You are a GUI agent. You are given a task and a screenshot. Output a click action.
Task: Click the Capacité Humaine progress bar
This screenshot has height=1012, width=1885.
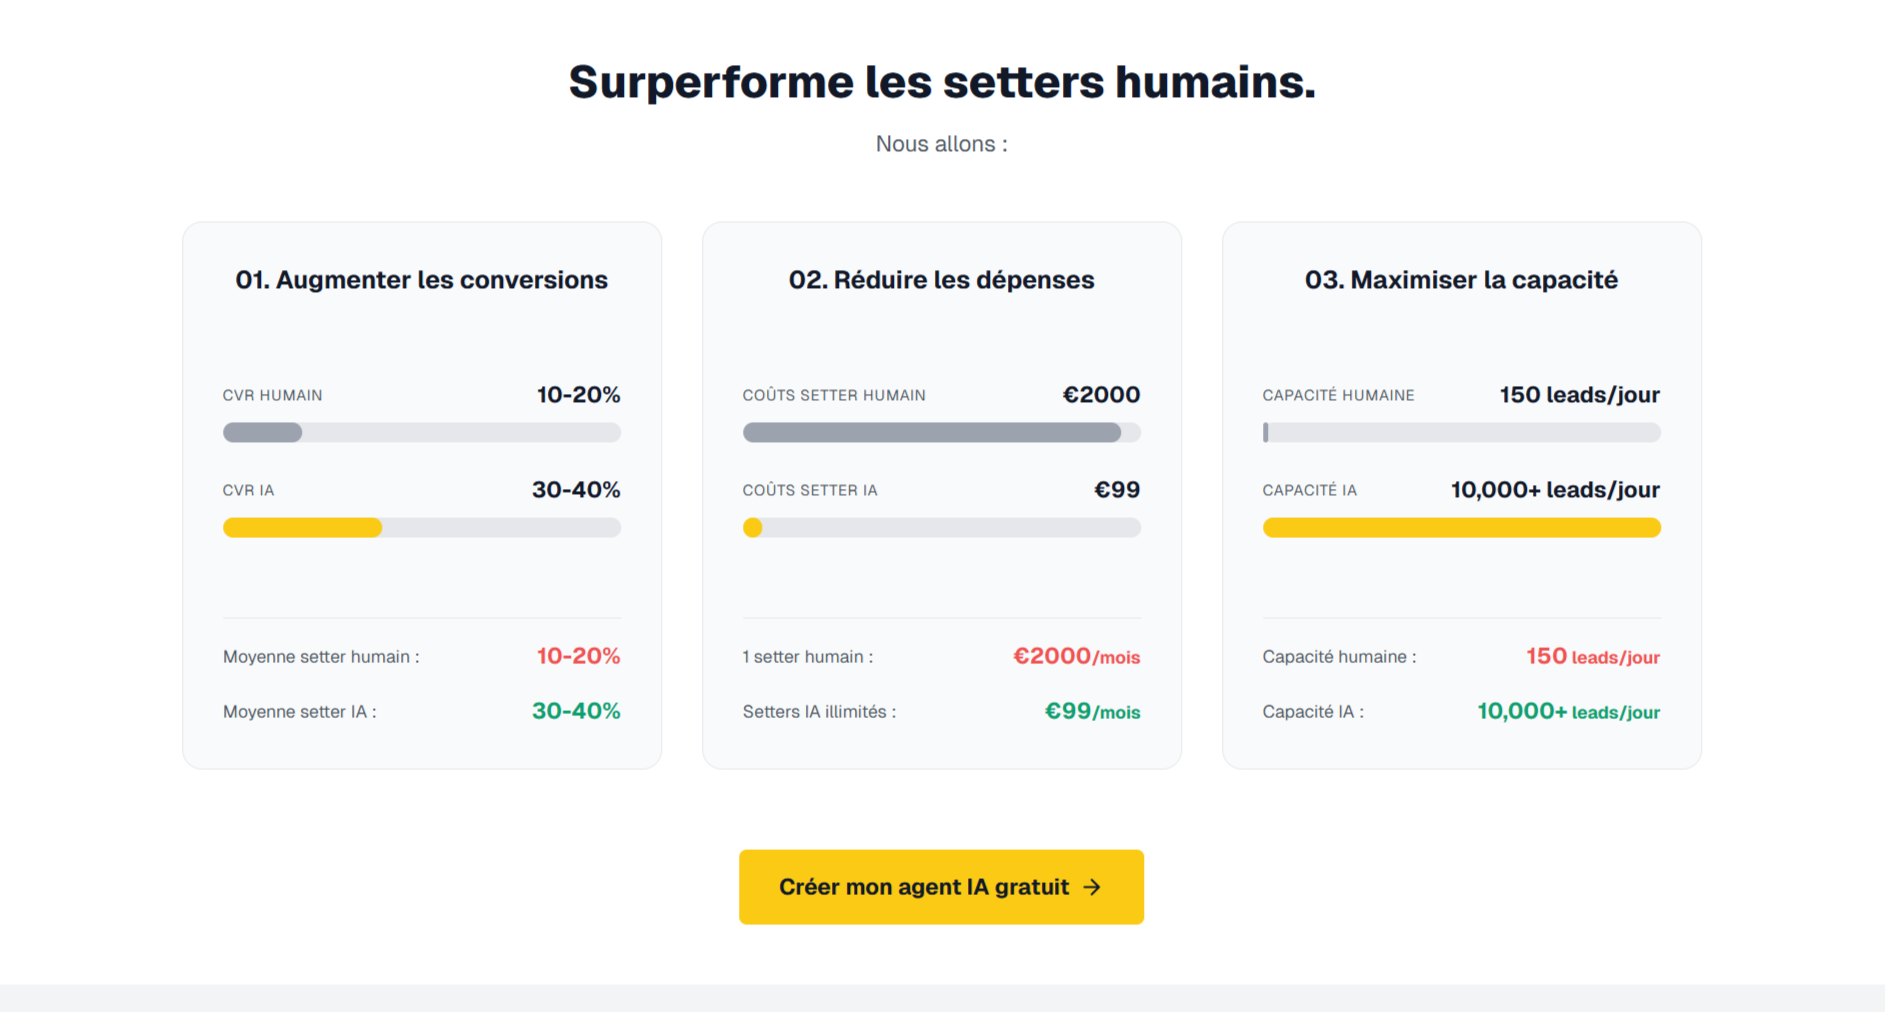(1461, 432)
